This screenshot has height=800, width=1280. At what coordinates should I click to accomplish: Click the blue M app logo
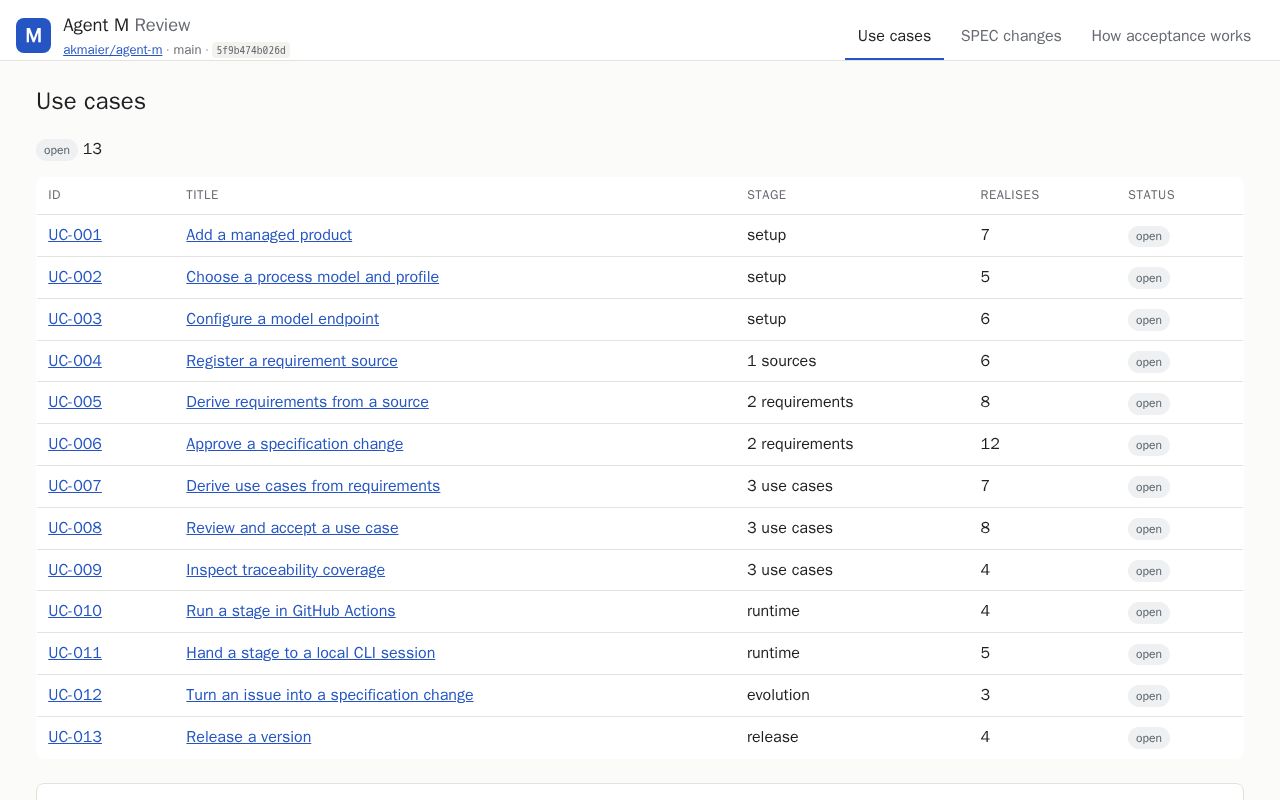pos(33,36)
